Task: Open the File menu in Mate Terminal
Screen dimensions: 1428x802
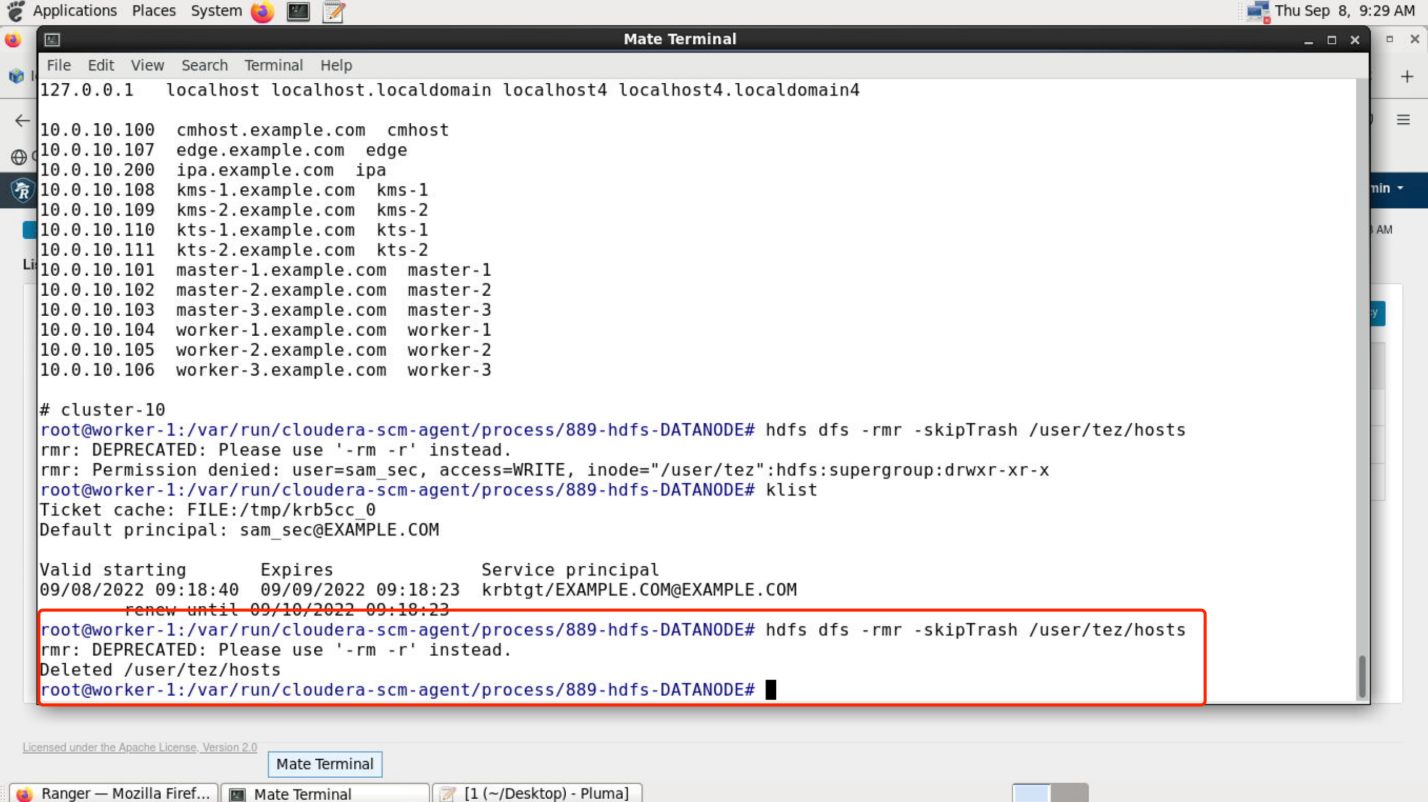Action: [59, 65]
